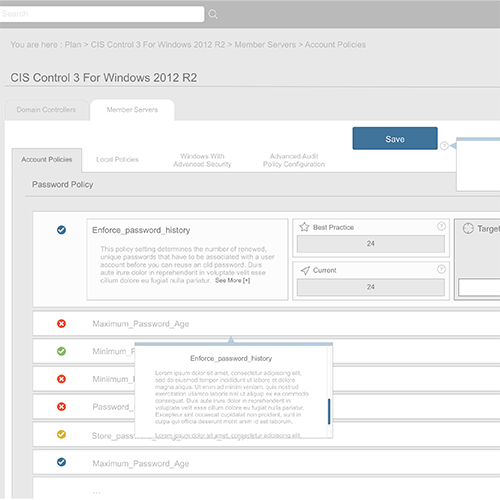Viewport: 500px width, 500px height.
Task: Click the Enforce_password_history title
Action: point(141,230)
